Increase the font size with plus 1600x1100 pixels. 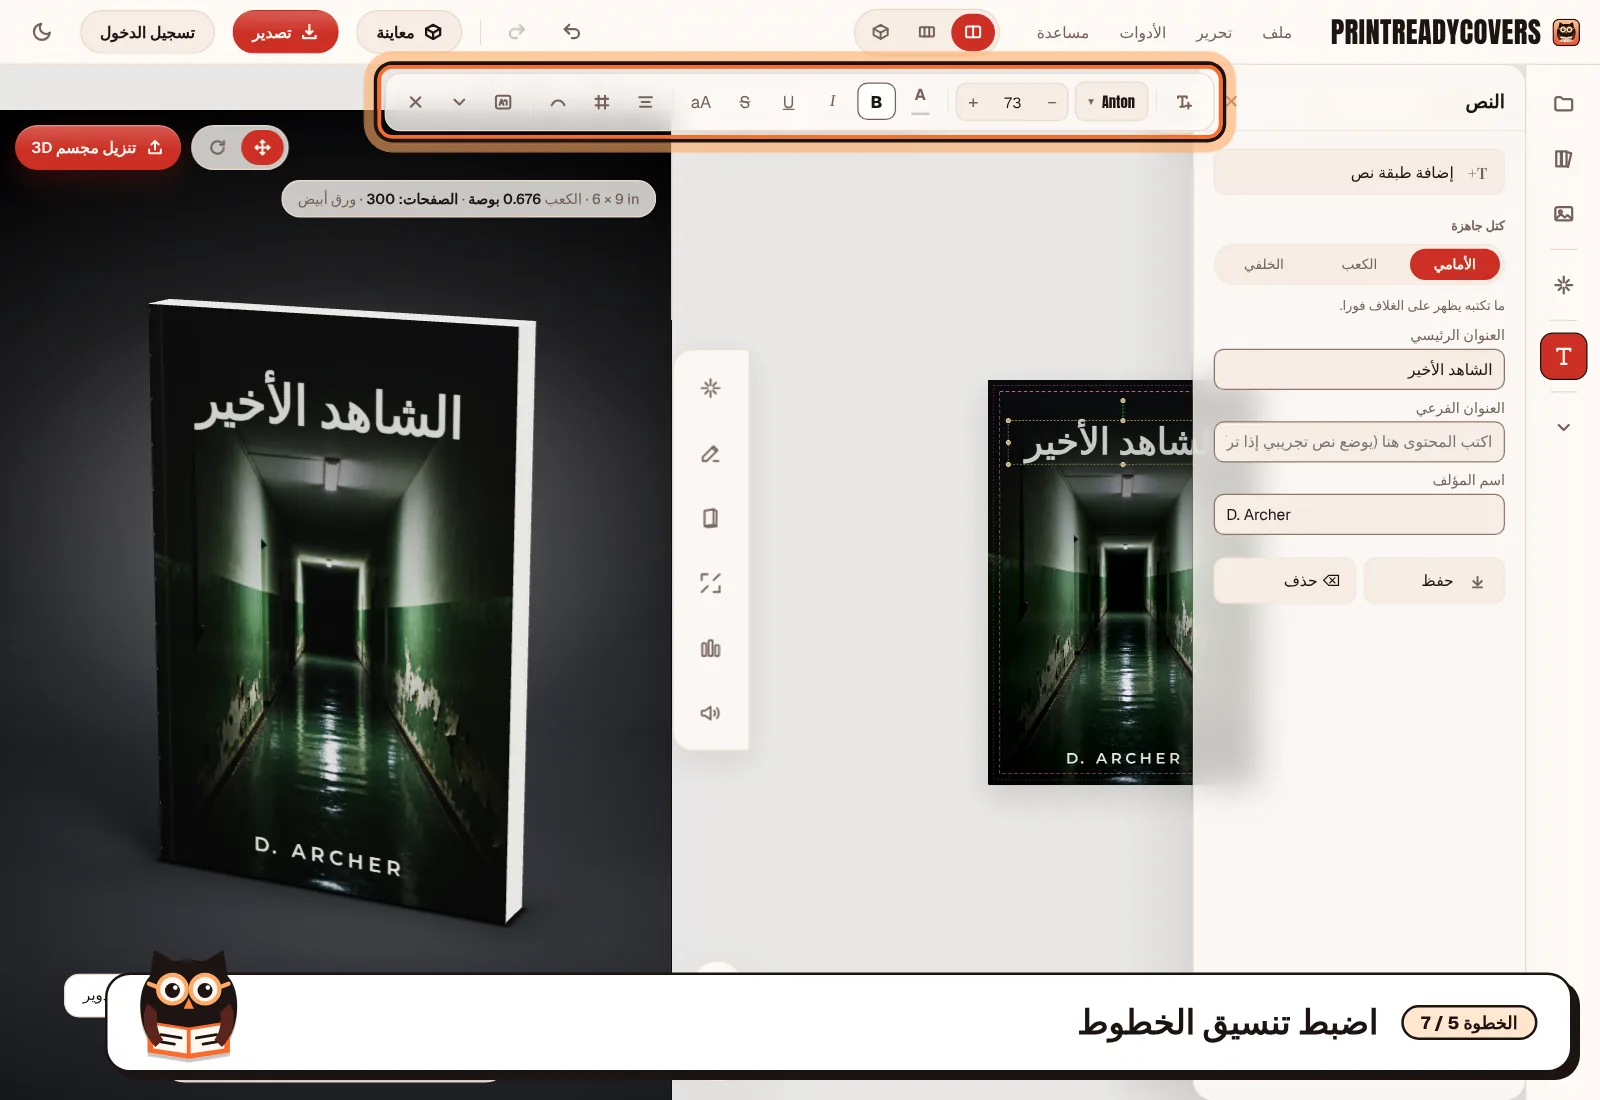pyautogui.click(x=973, y=102)
